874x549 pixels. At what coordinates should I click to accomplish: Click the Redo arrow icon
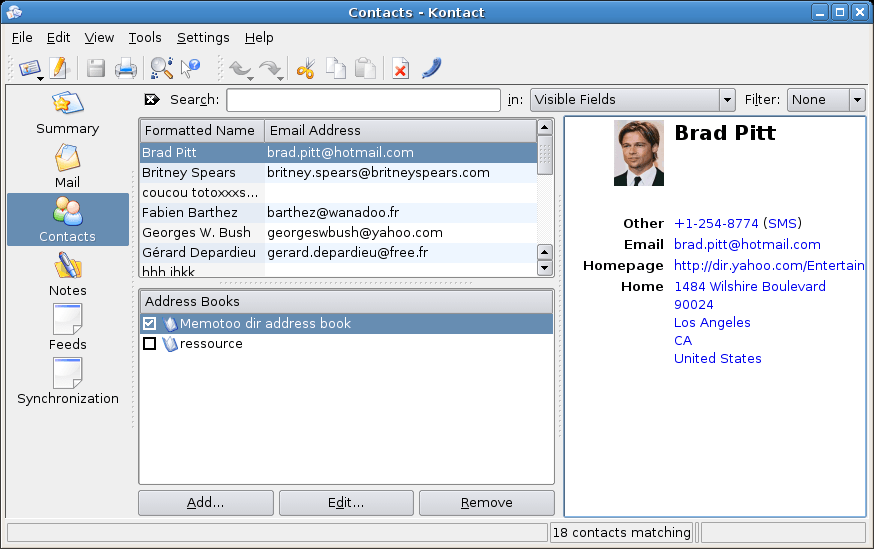270,69
